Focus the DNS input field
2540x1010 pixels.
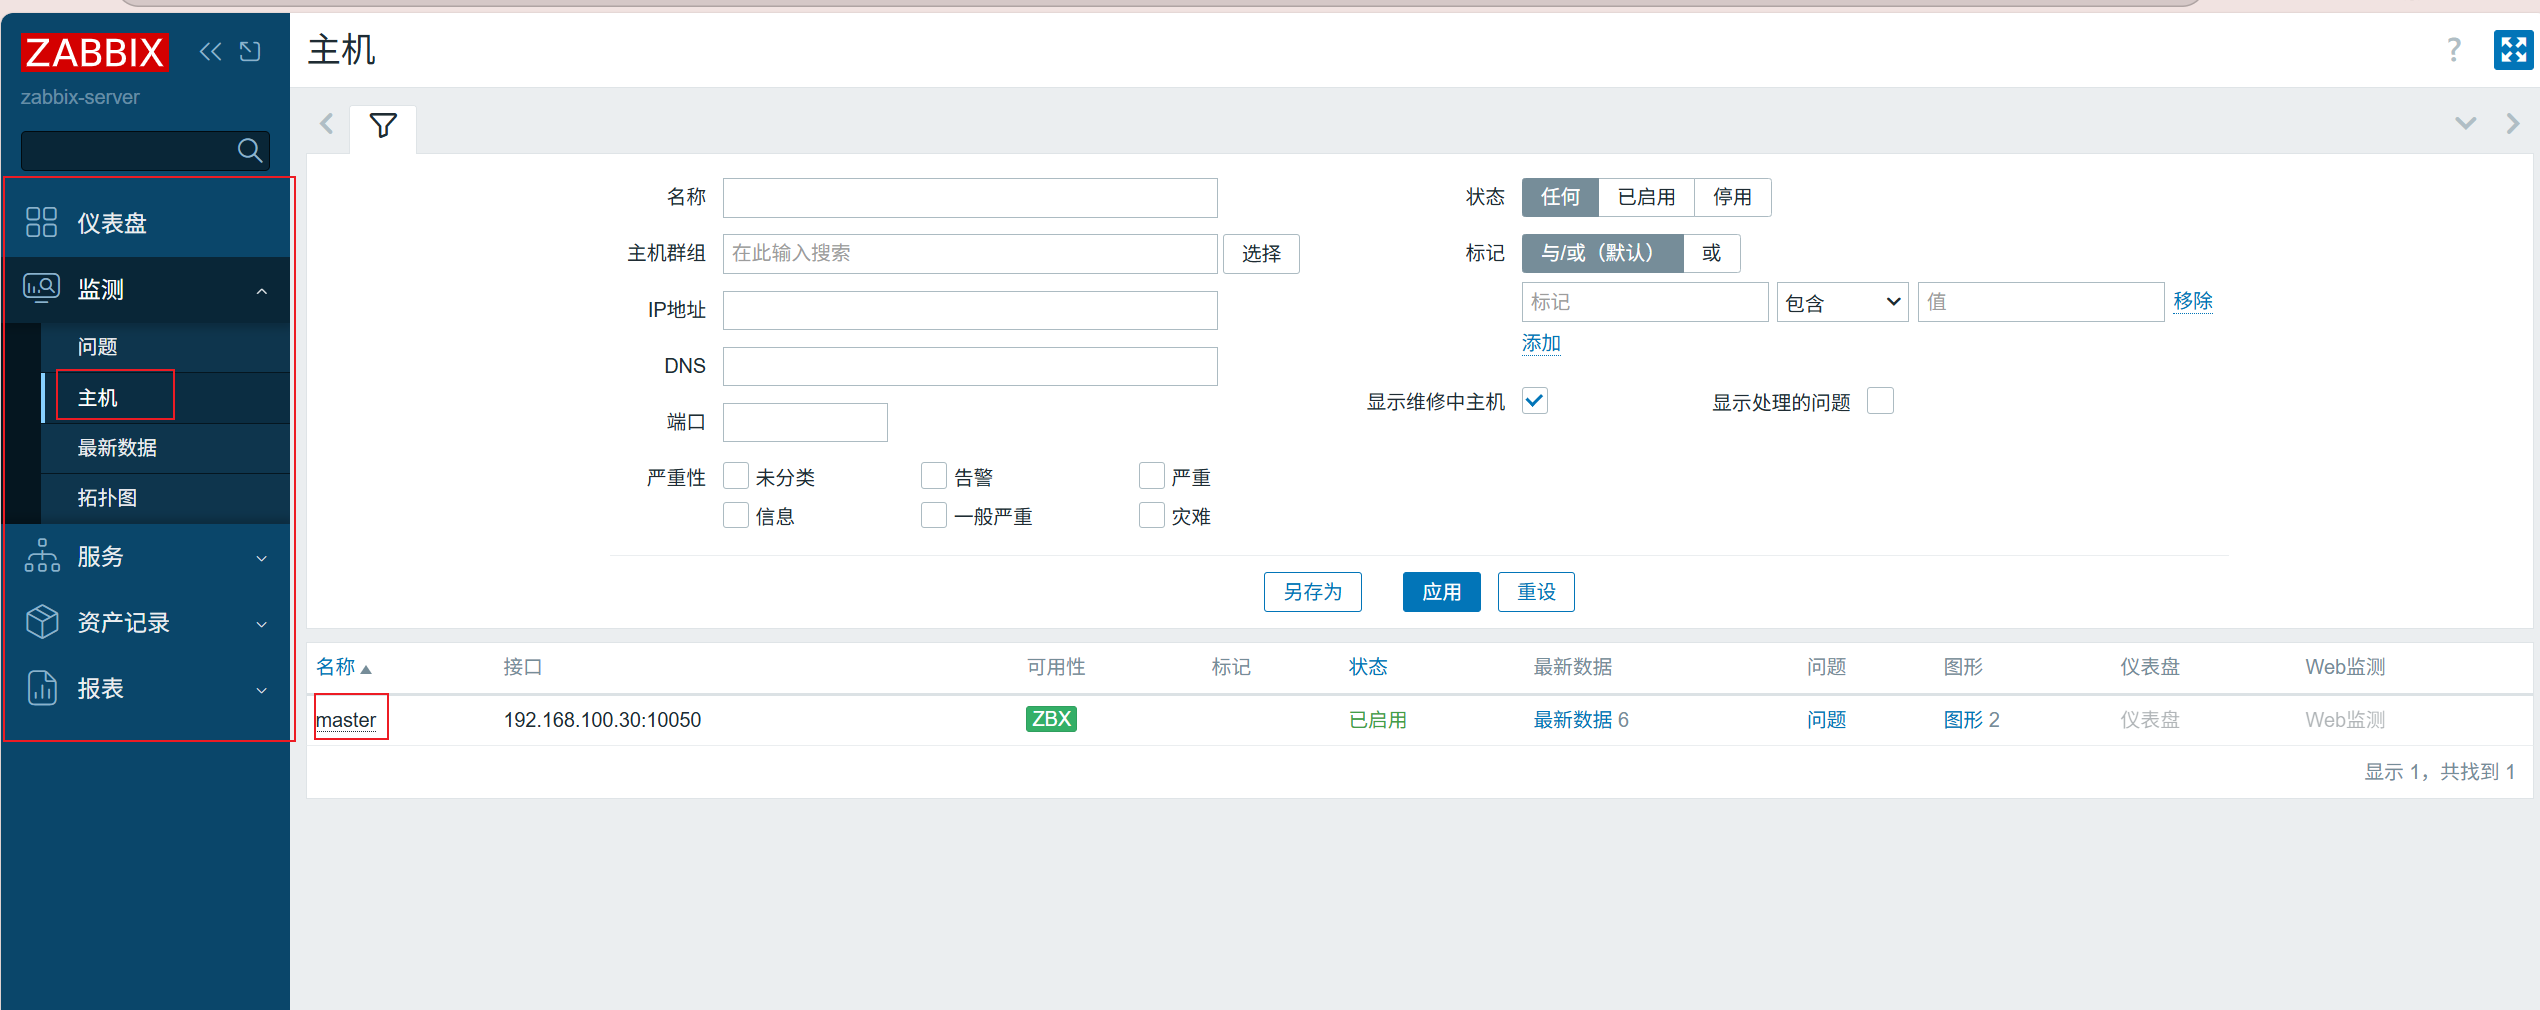click(x=970, y=366)
